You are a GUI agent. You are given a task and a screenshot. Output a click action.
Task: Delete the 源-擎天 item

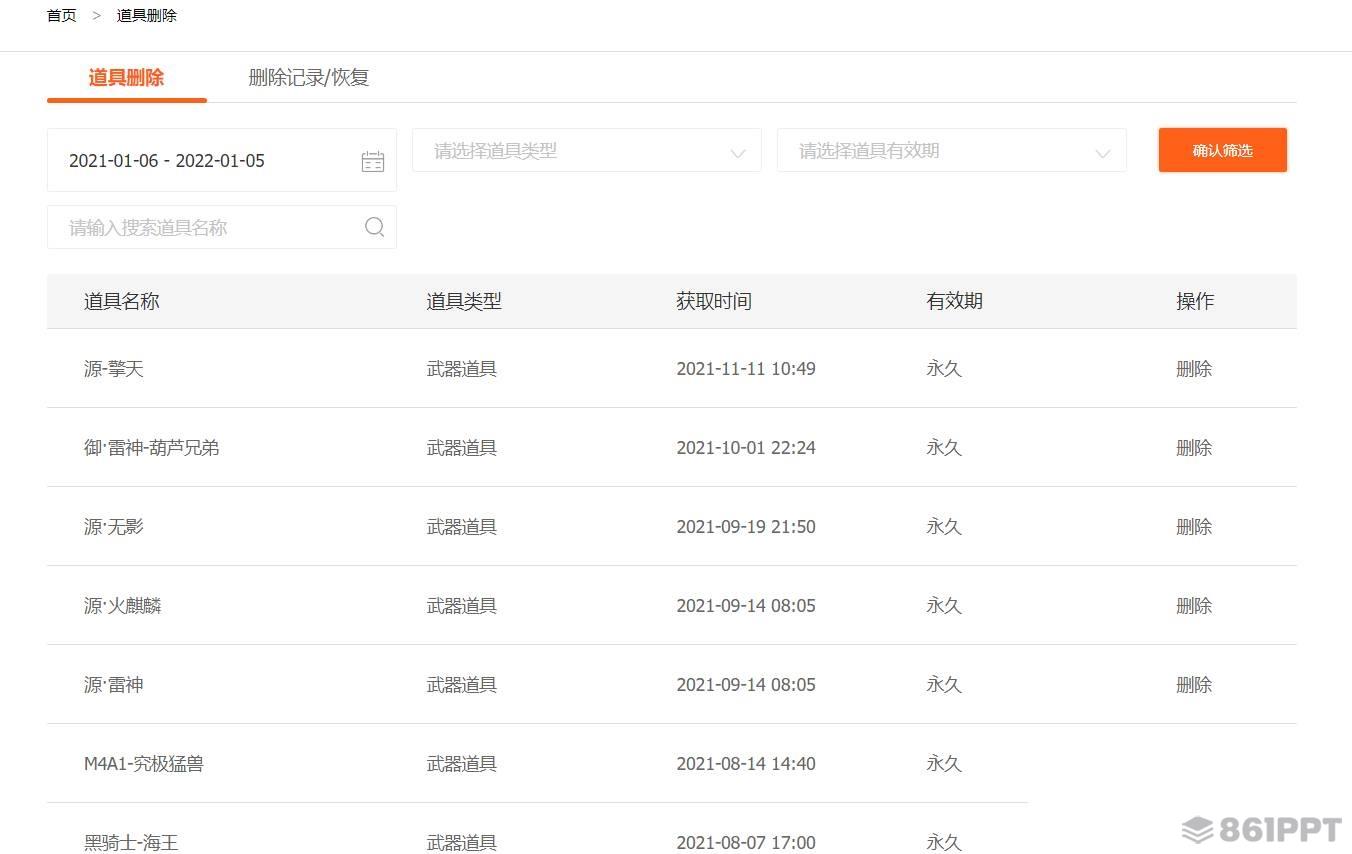(x=1194, y=369)
